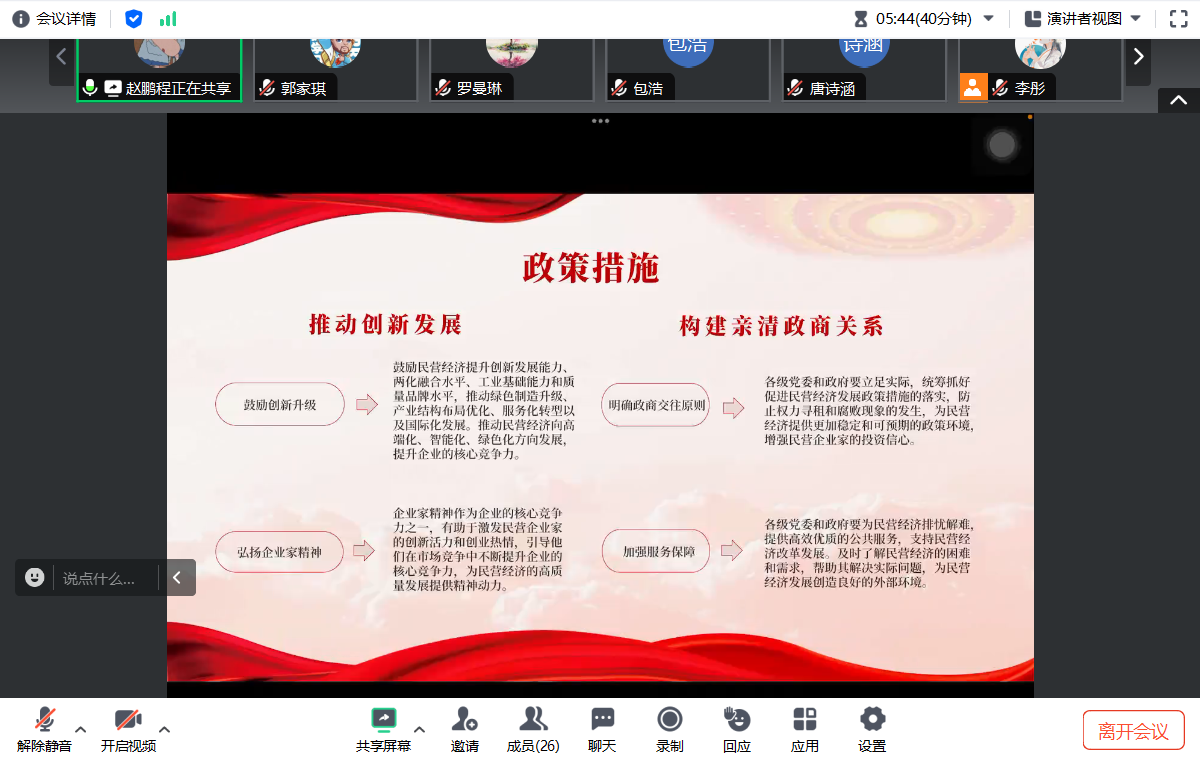Click the emoji icon in the chat box
1200x762 pixels.
click(x=36, y=577)
